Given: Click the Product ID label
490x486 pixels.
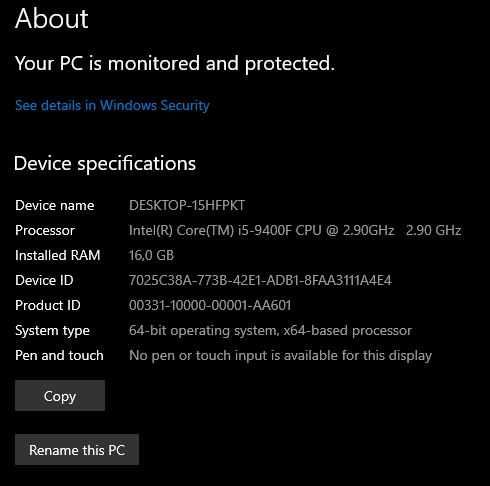Looking at the screenshot, I should coord(48,305).
